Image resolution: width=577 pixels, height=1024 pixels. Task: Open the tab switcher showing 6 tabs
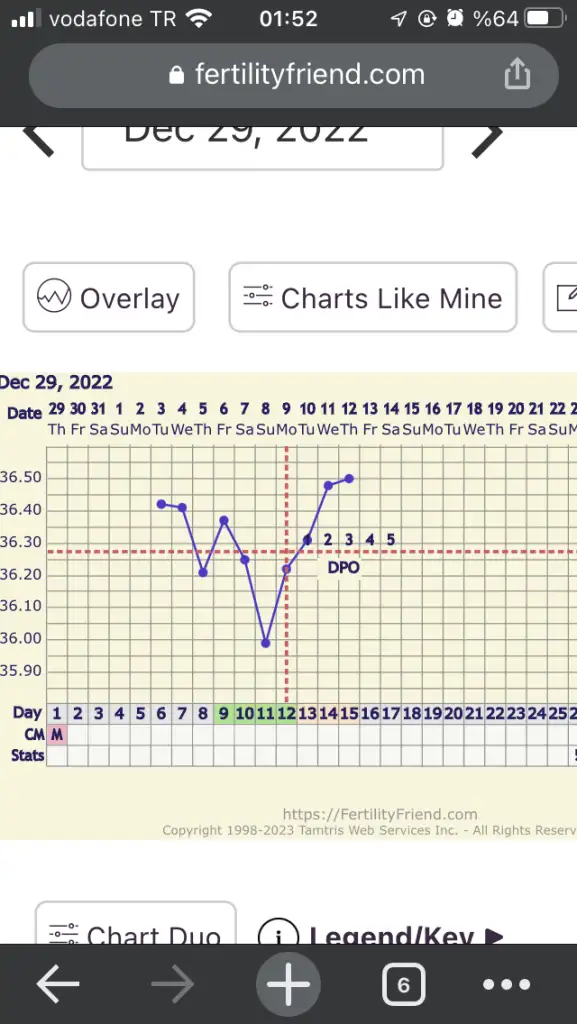[403, 984]
